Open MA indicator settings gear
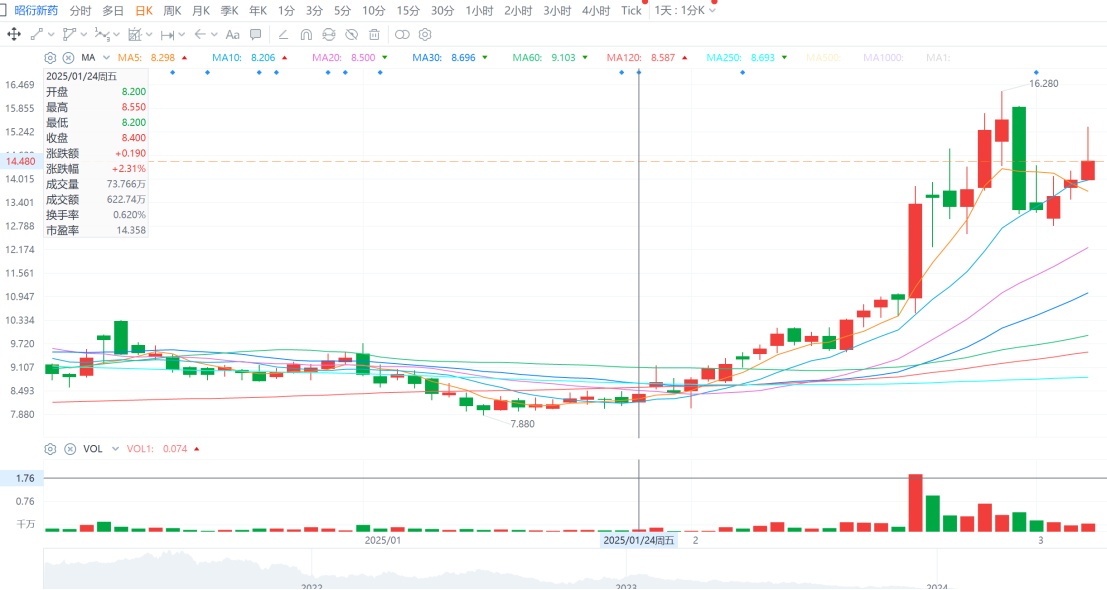Viewport: 1107px width, 590px height. click(50, 58)
